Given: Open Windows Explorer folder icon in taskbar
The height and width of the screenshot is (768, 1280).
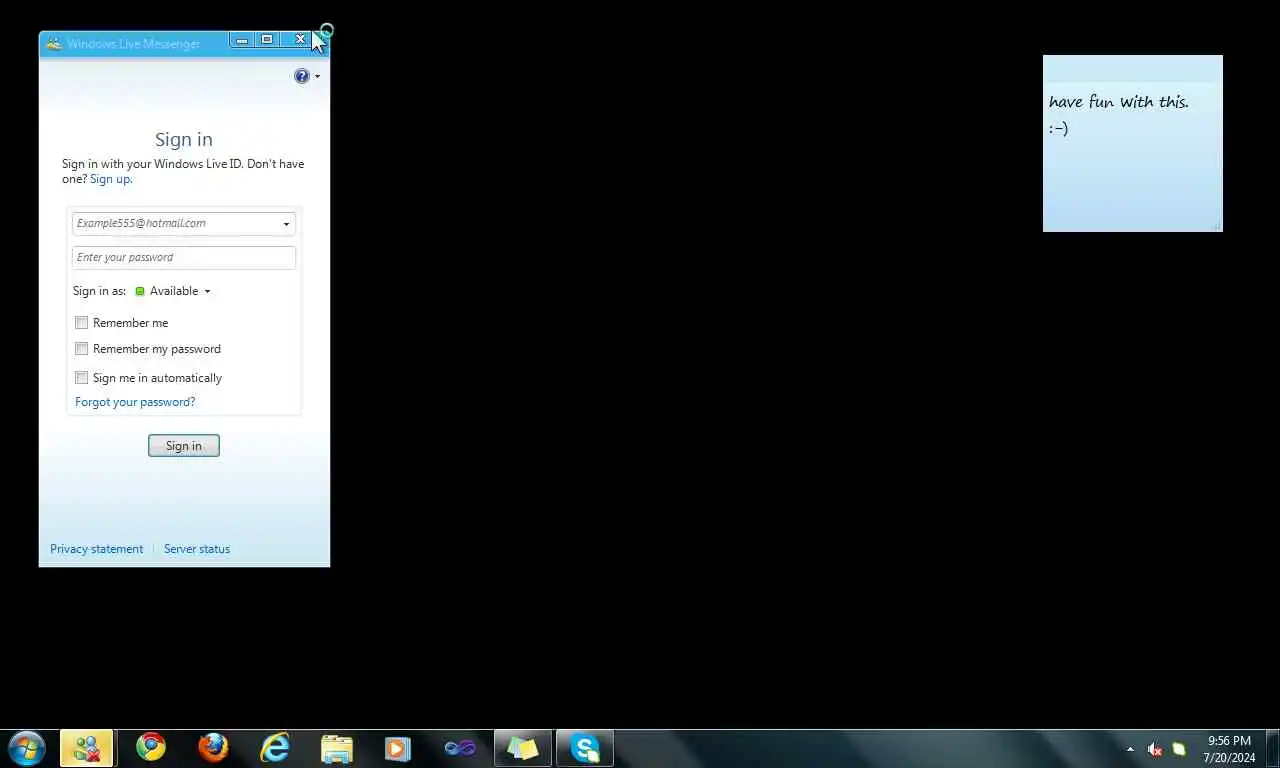Looking at the screenshot, I should (337, 748).
